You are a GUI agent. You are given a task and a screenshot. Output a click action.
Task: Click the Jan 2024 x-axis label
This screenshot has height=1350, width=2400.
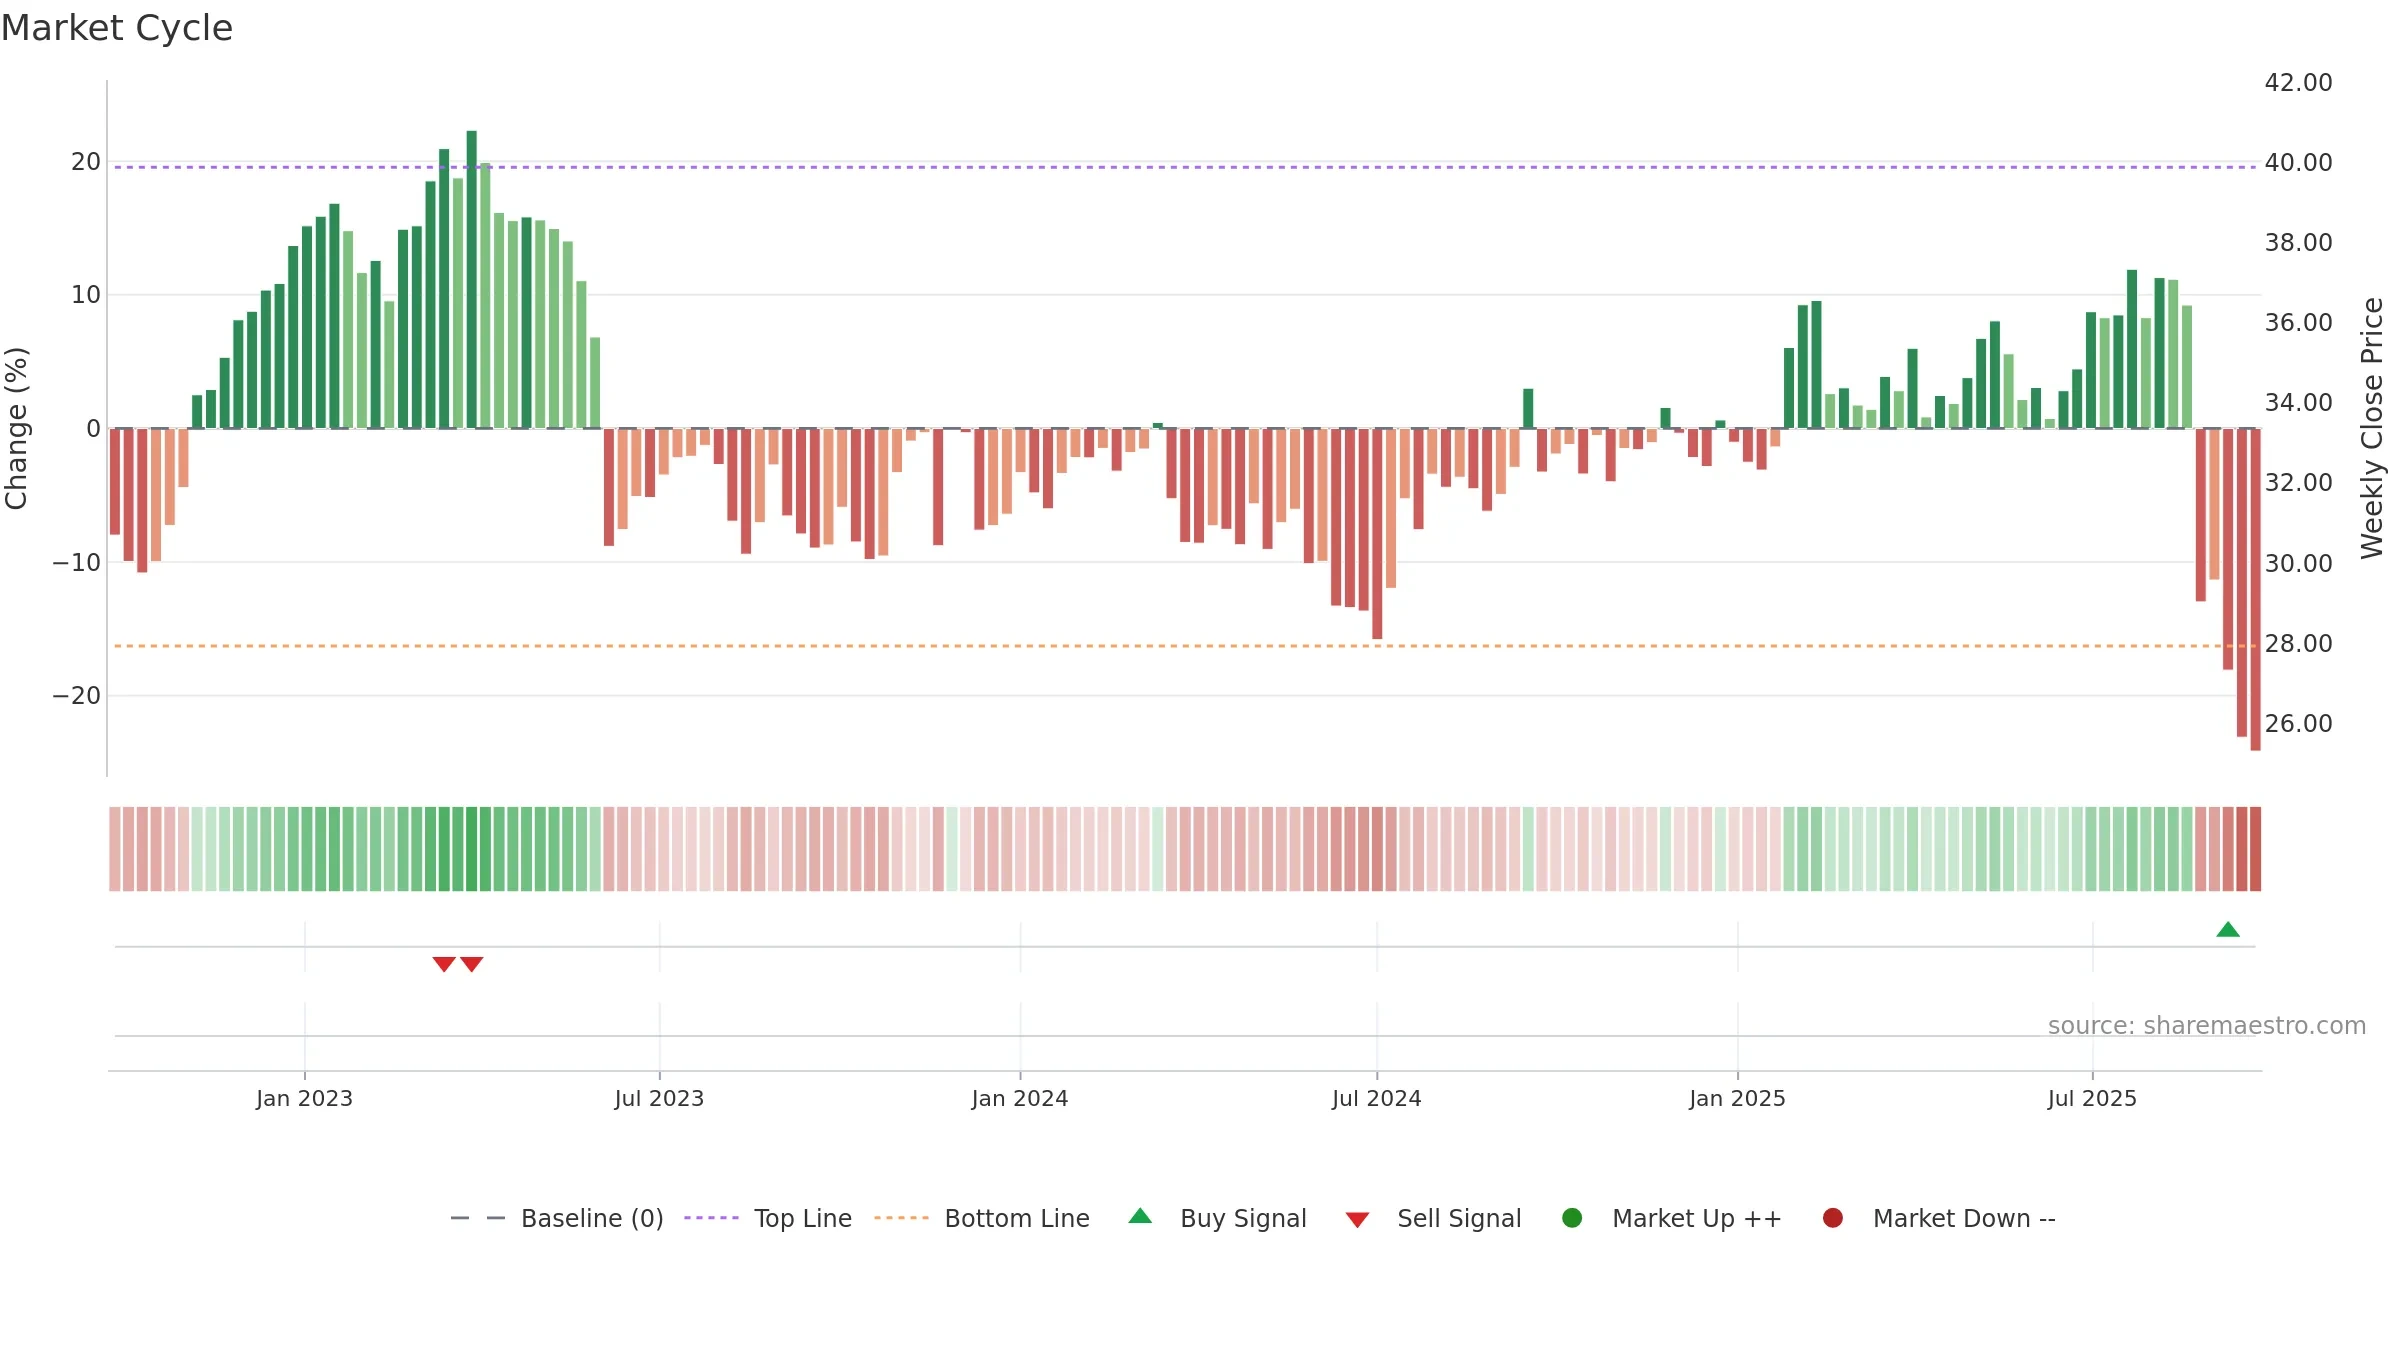[1020, 1099]
